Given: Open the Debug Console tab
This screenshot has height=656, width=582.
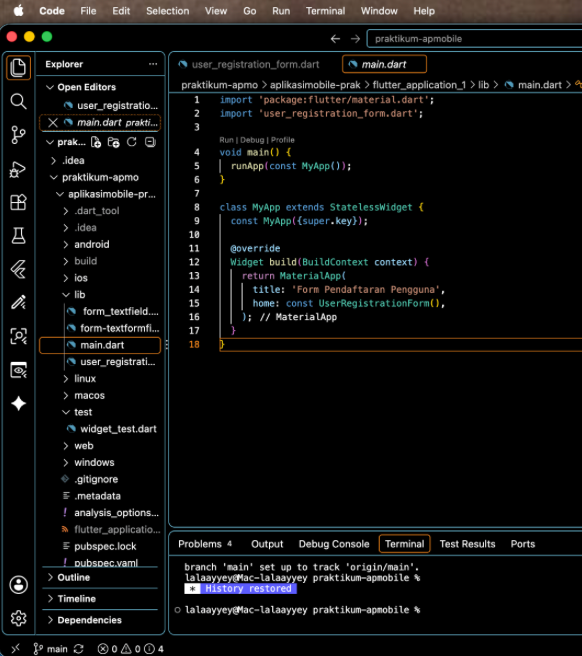Looking at the screenshot, I should point(334,544).
